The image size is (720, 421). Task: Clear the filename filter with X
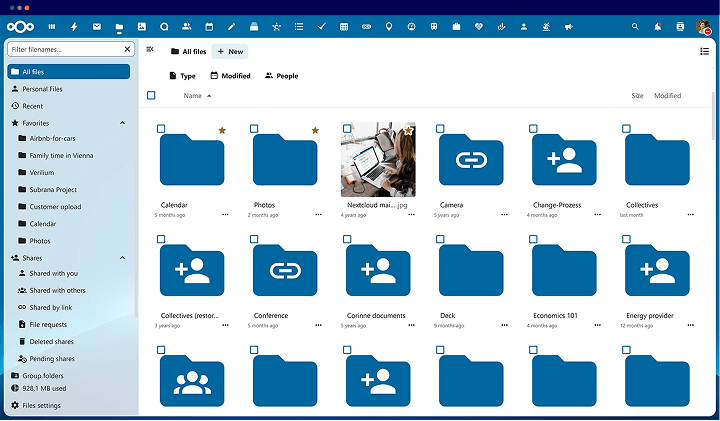click(x=127, y=49)
